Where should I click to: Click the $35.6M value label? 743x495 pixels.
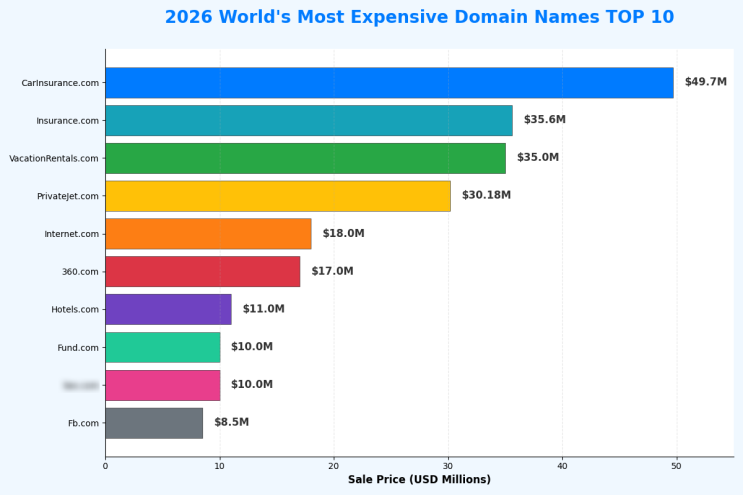coord(545,119)
